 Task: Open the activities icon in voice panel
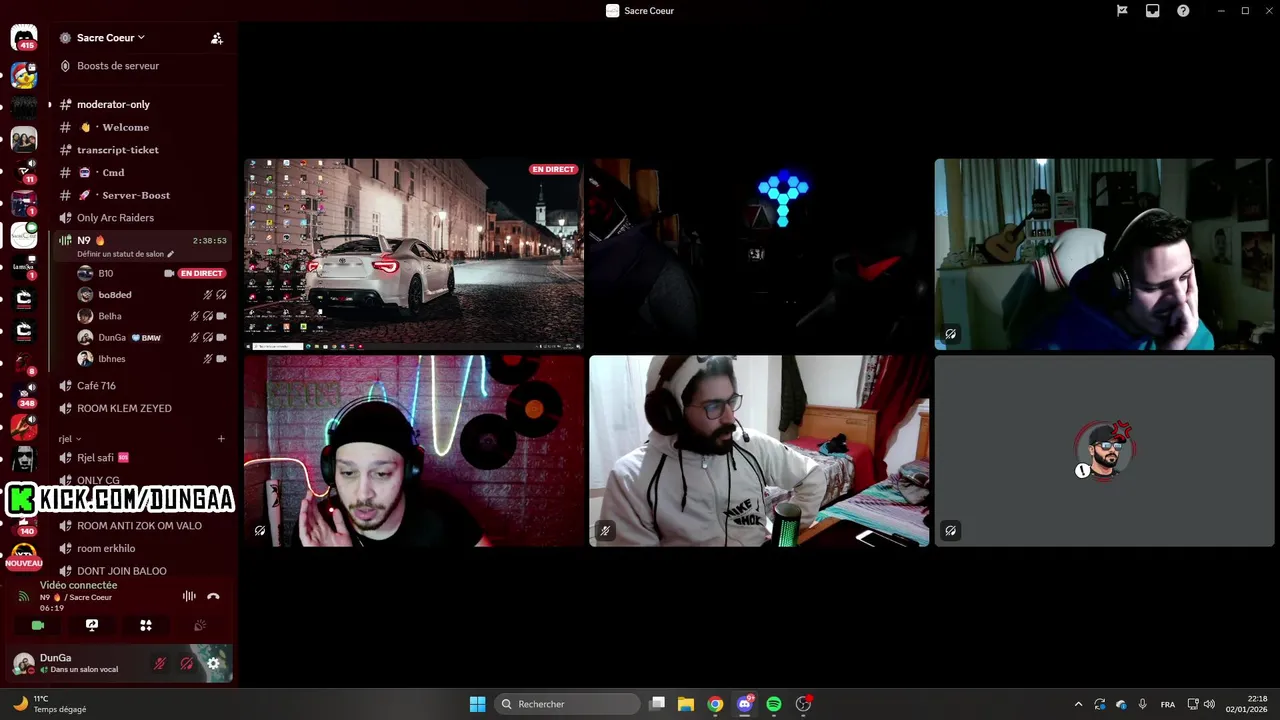point(146,625)
